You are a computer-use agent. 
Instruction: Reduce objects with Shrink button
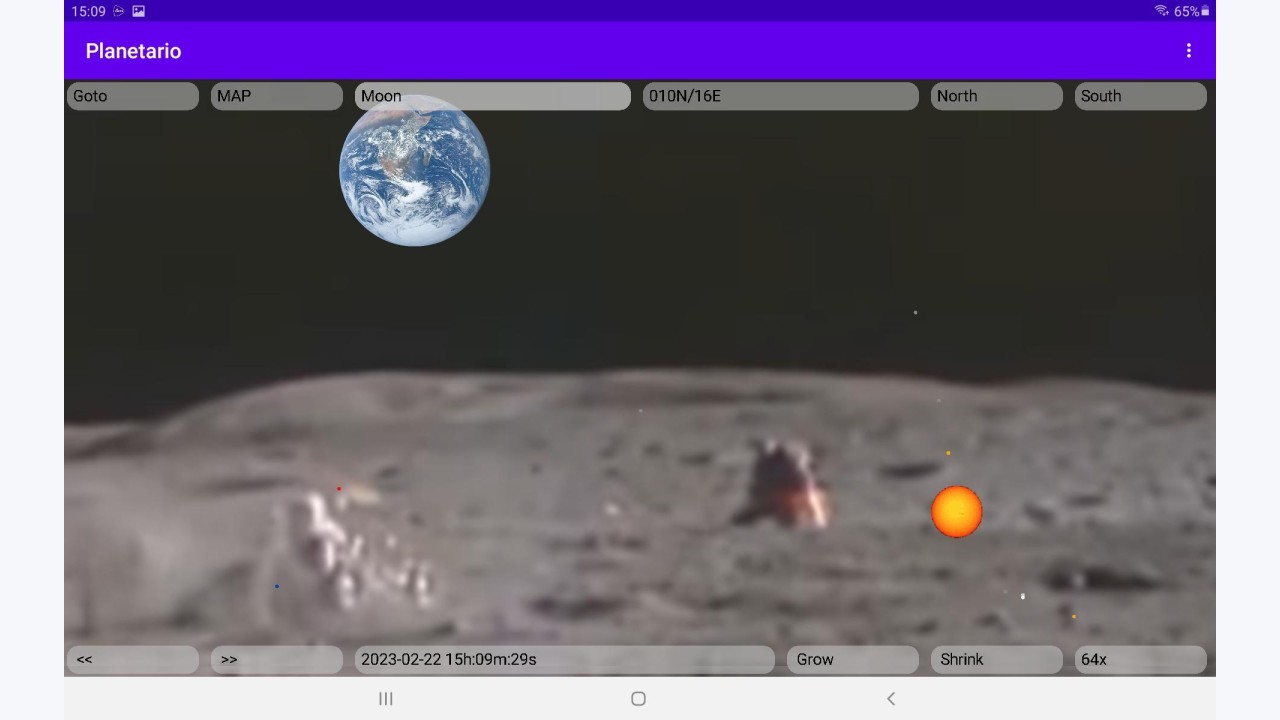click(997, 659)
